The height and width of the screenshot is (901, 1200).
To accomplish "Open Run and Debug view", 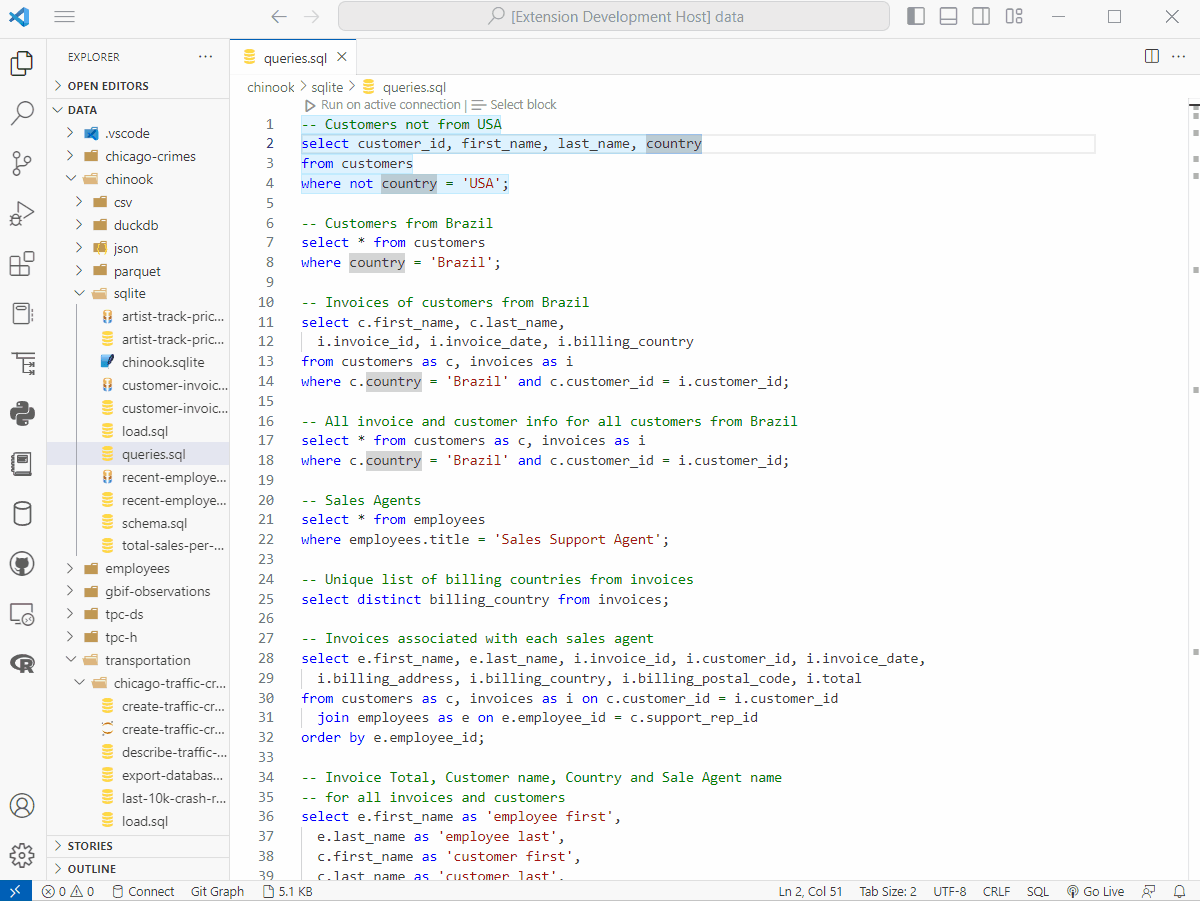I will click(22, 214).
